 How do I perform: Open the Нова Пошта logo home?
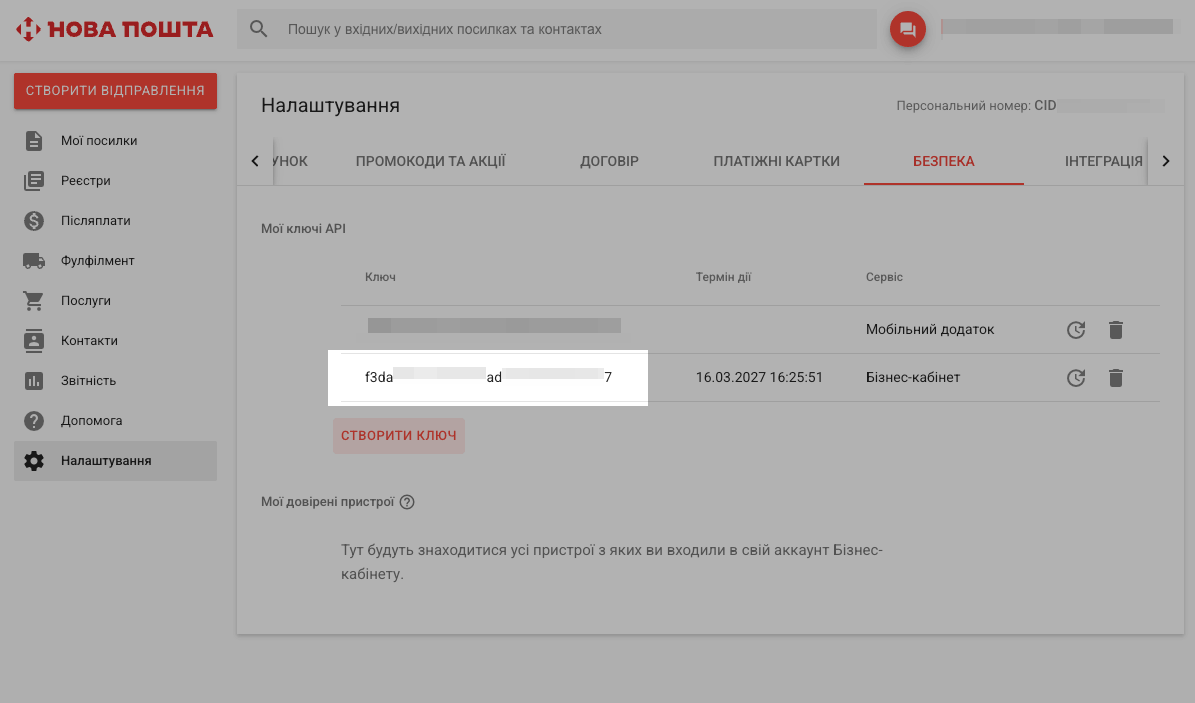click(x=114, y=29)
